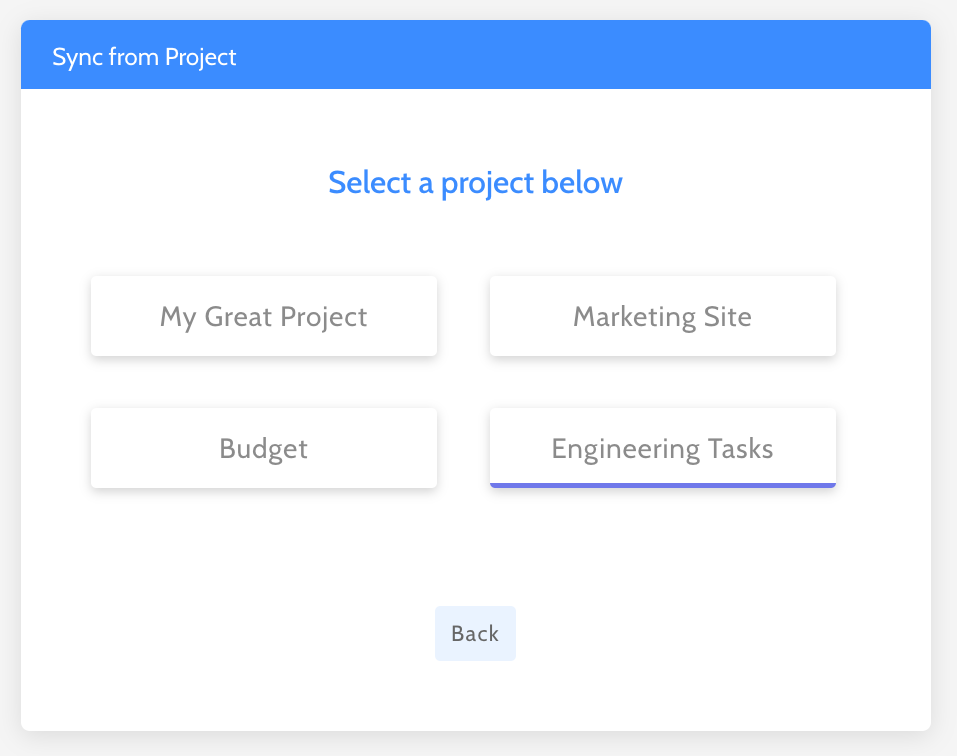Return to previous screen via Back
Image resolution: width=957 pixels, height=756 pixels.
475,633
